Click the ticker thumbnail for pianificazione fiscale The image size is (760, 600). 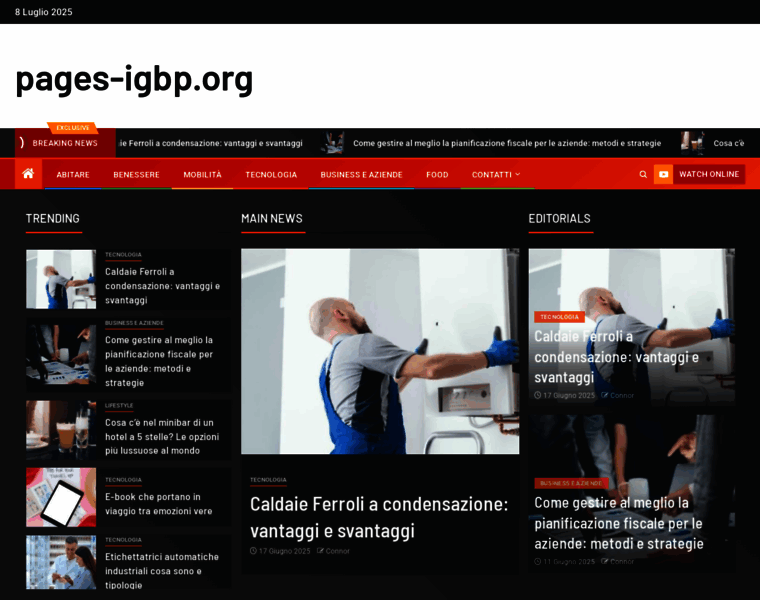pyautogui.click(x=333, y=142)
